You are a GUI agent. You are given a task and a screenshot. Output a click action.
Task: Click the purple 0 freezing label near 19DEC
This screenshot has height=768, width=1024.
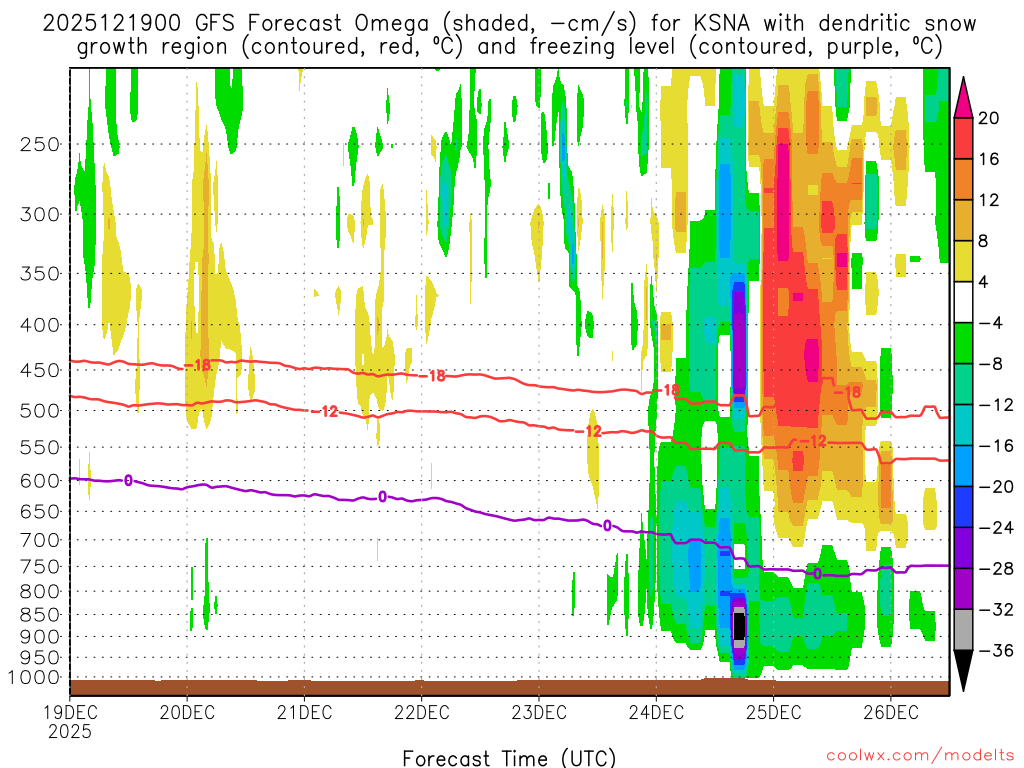coord(128,481)
